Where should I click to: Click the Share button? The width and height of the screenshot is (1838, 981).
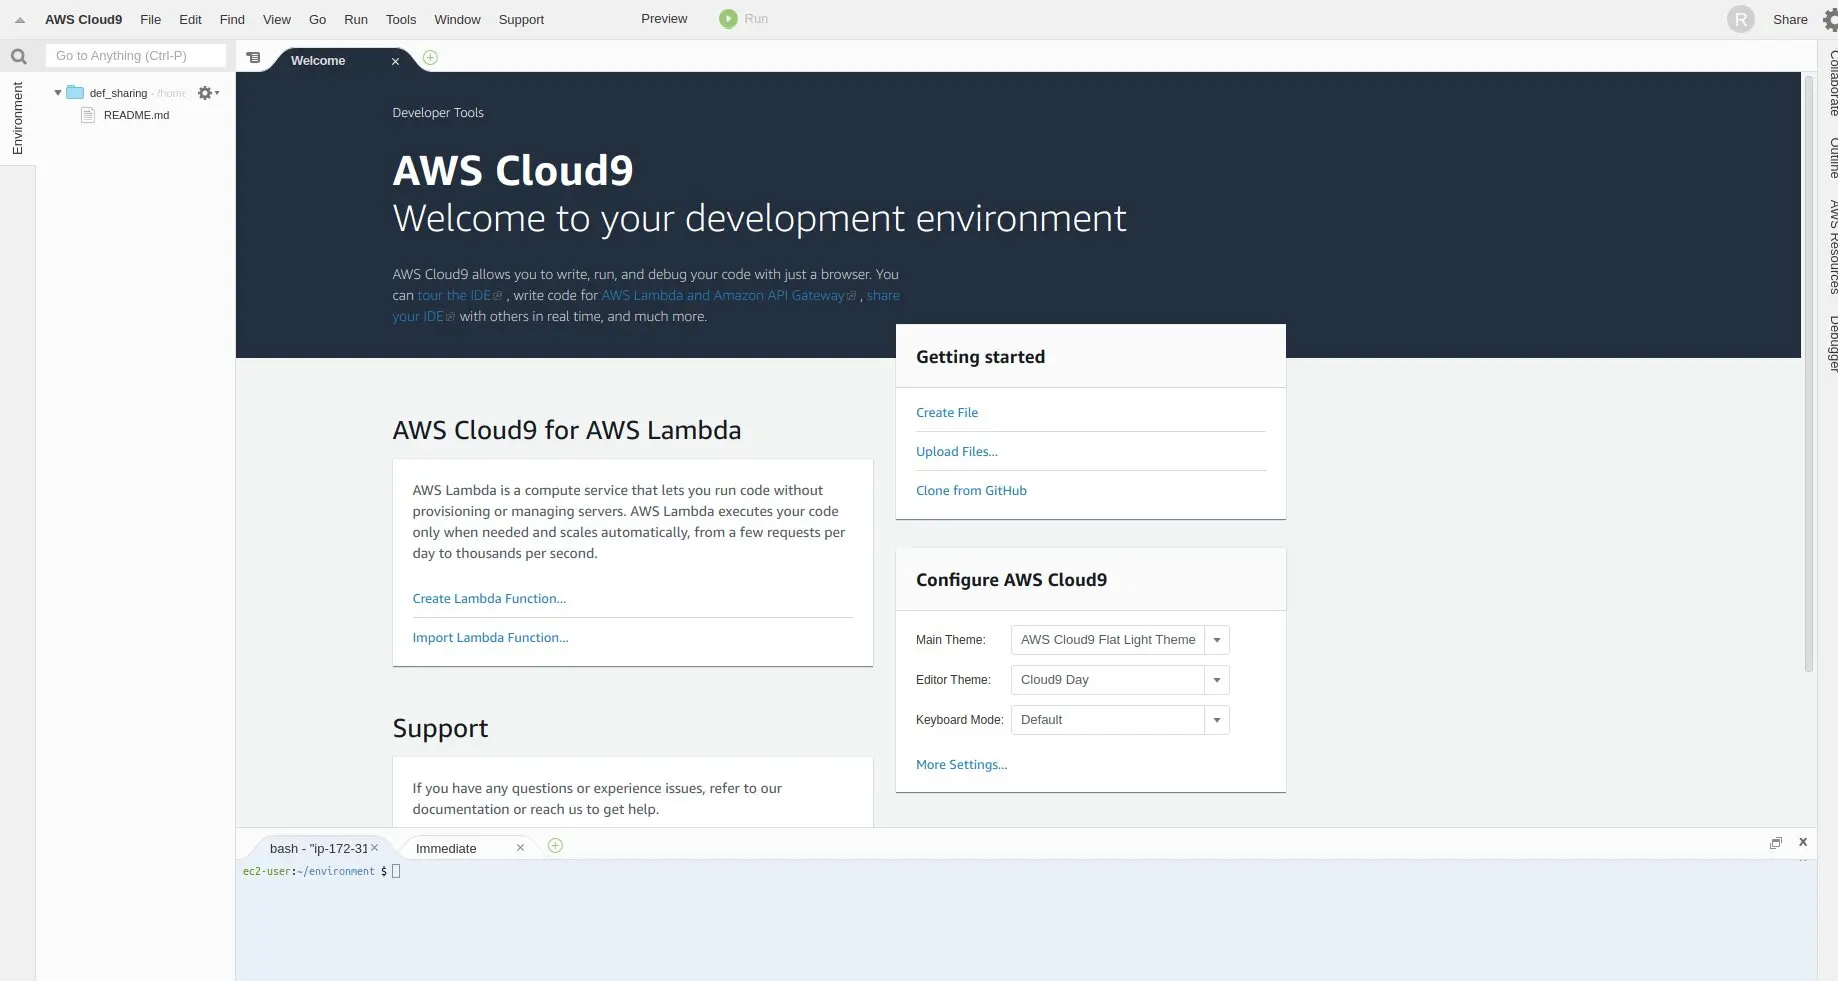pyautogui.click(x=1790, y=20)
